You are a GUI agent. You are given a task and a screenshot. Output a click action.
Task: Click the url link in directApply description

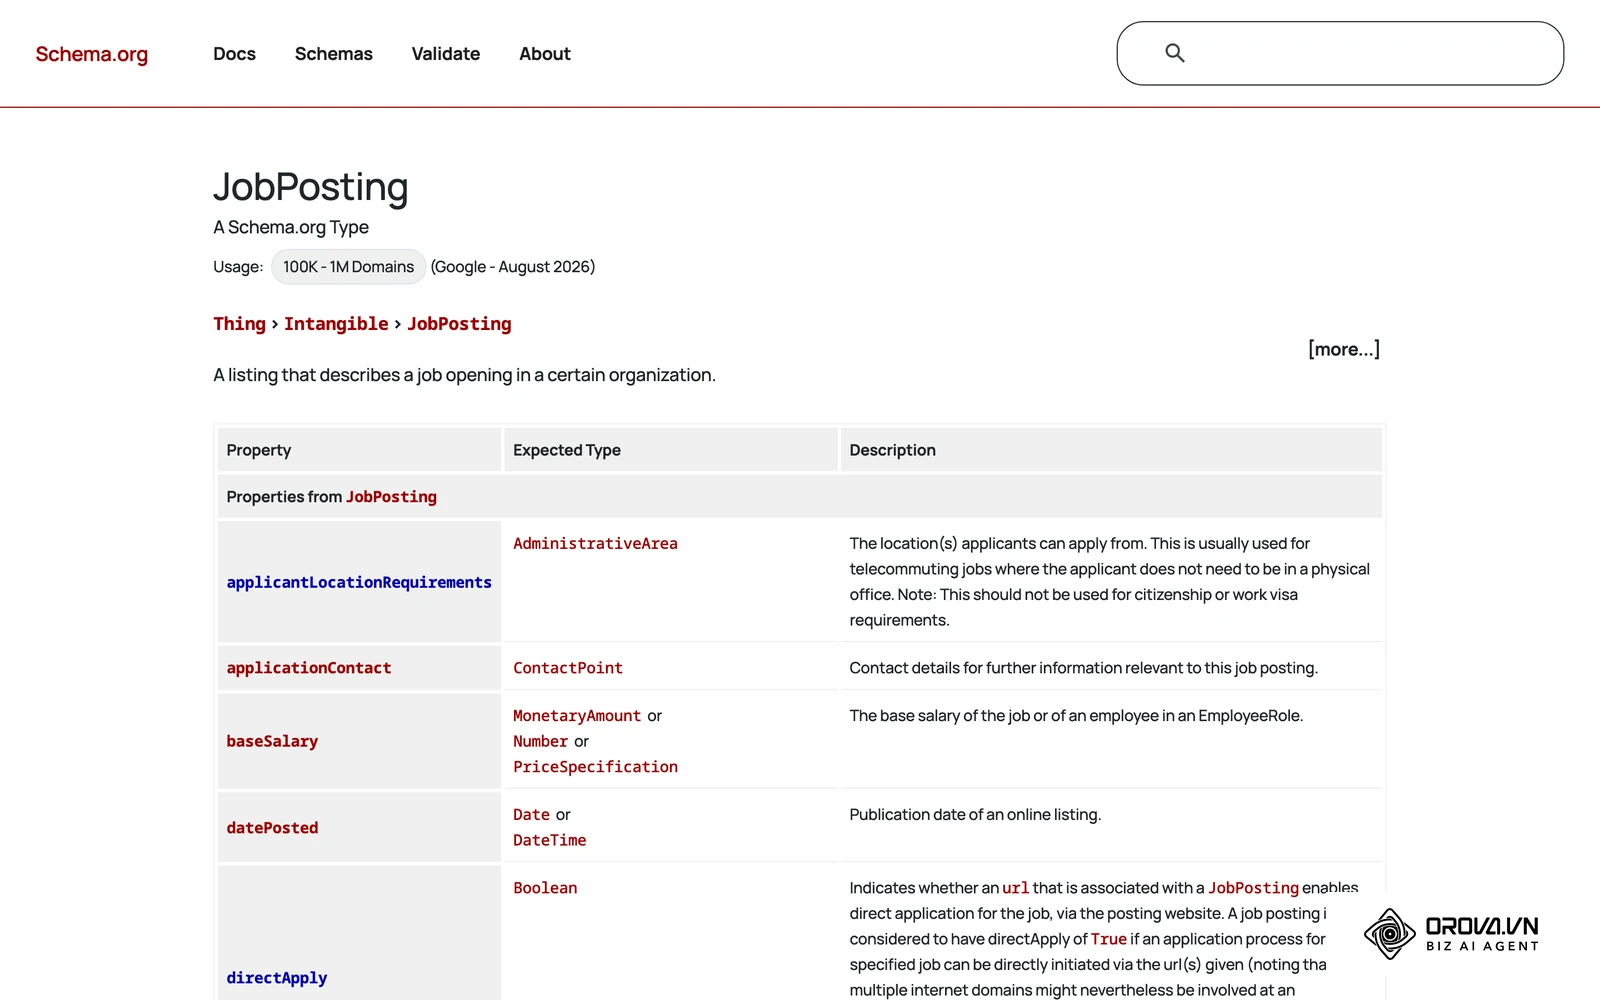1015,888
